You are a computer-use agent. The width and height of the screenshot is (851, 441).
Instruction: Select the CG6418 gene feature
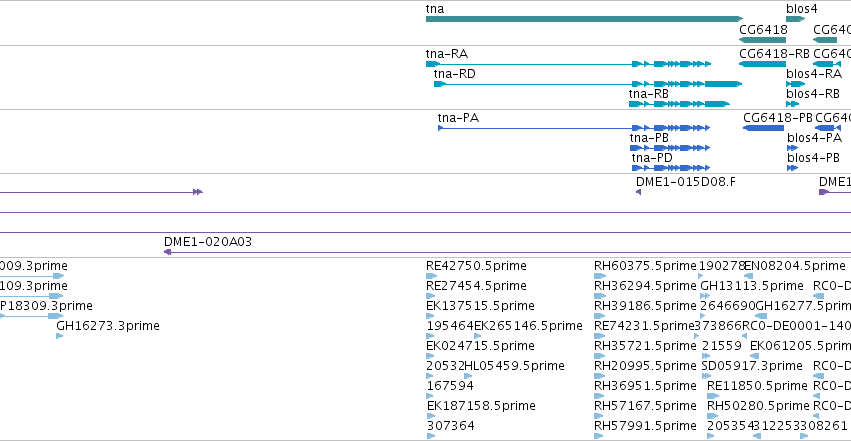(763, 40)
